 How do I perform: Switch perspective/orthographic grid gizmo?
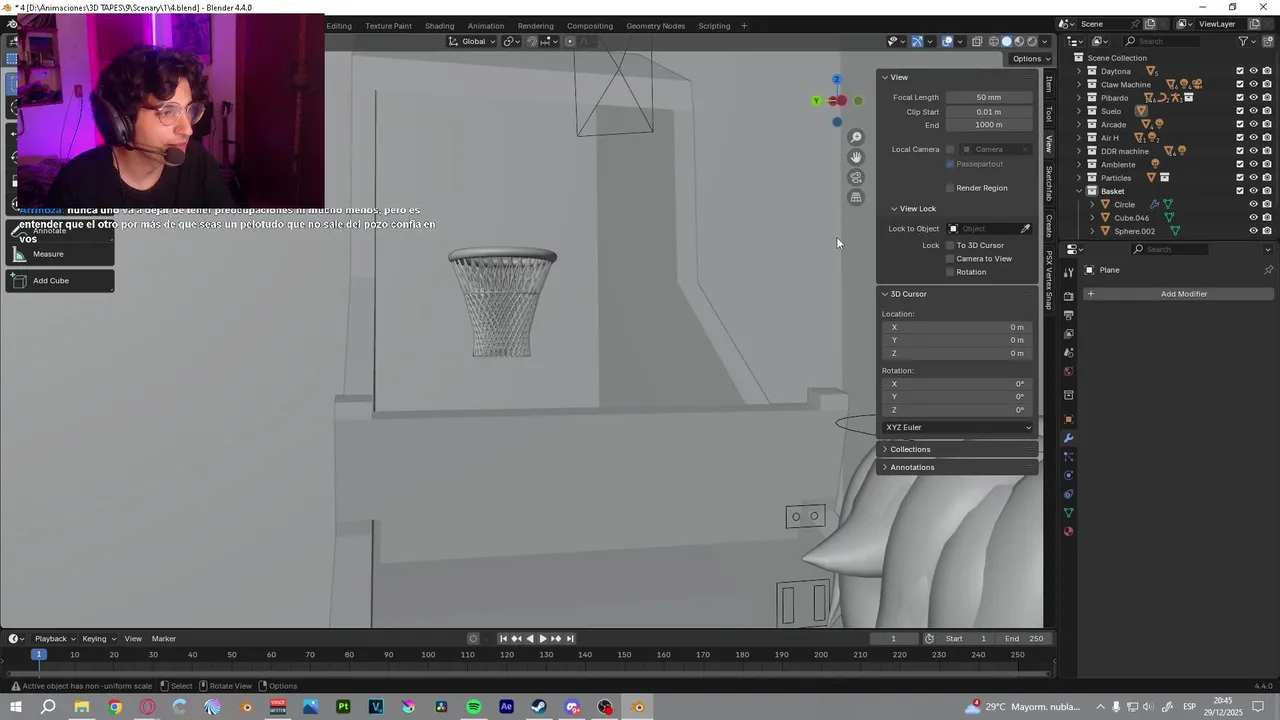[856, 197]
